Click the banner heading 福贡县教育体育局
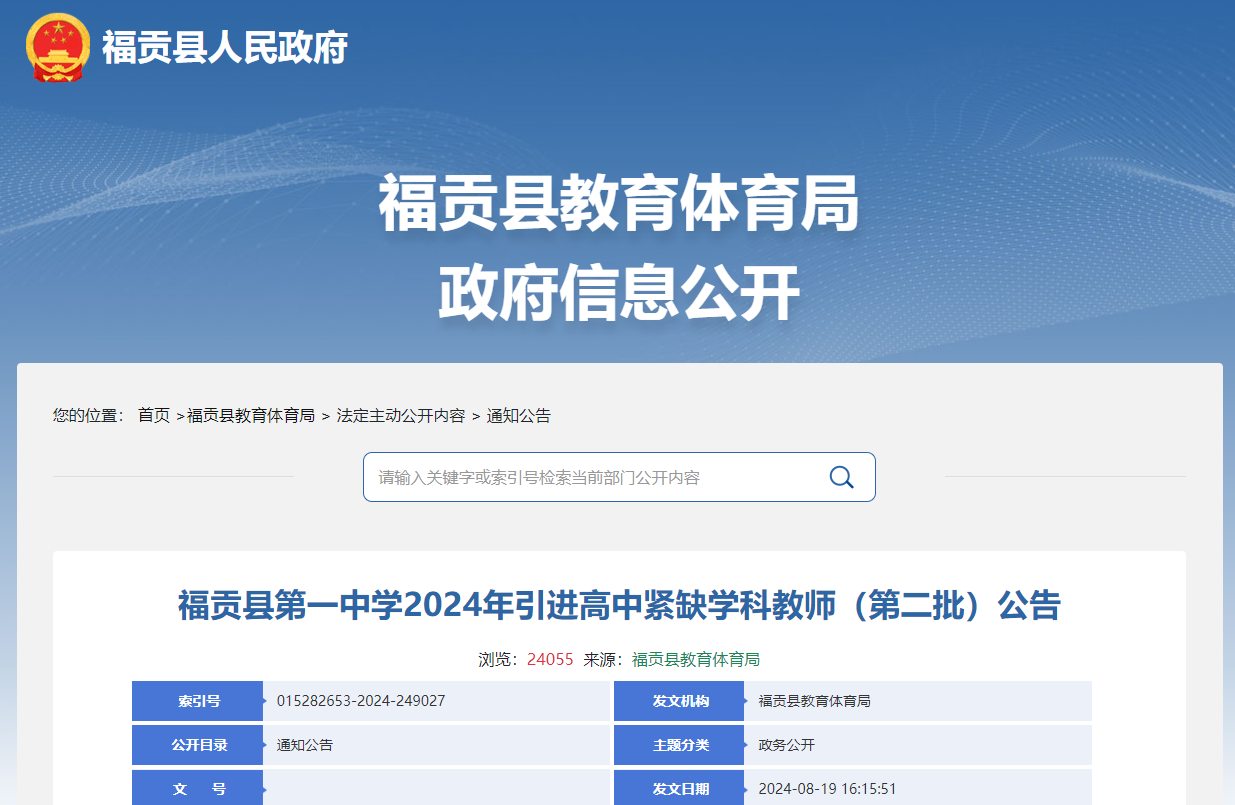This screenshot has width=1235, height=805. point(619,204)
